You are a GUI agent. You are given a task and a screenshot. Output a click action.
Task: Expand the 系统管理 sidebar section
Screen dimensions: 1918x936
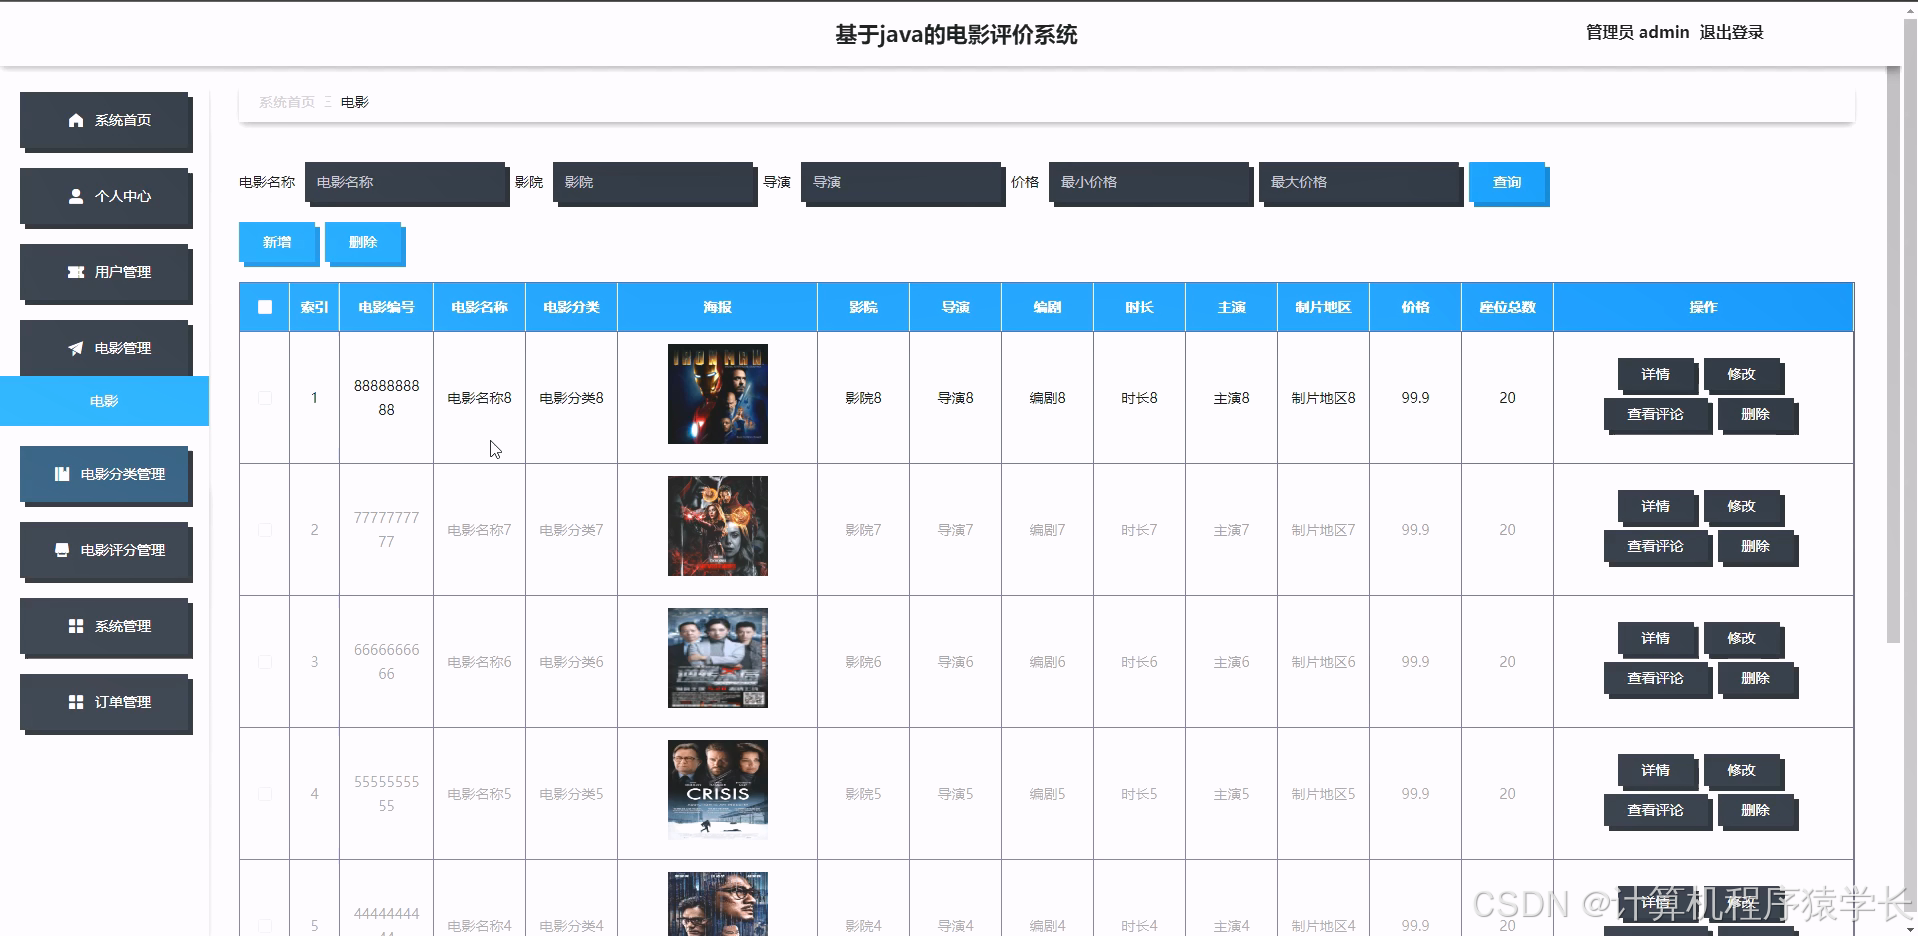106,627
